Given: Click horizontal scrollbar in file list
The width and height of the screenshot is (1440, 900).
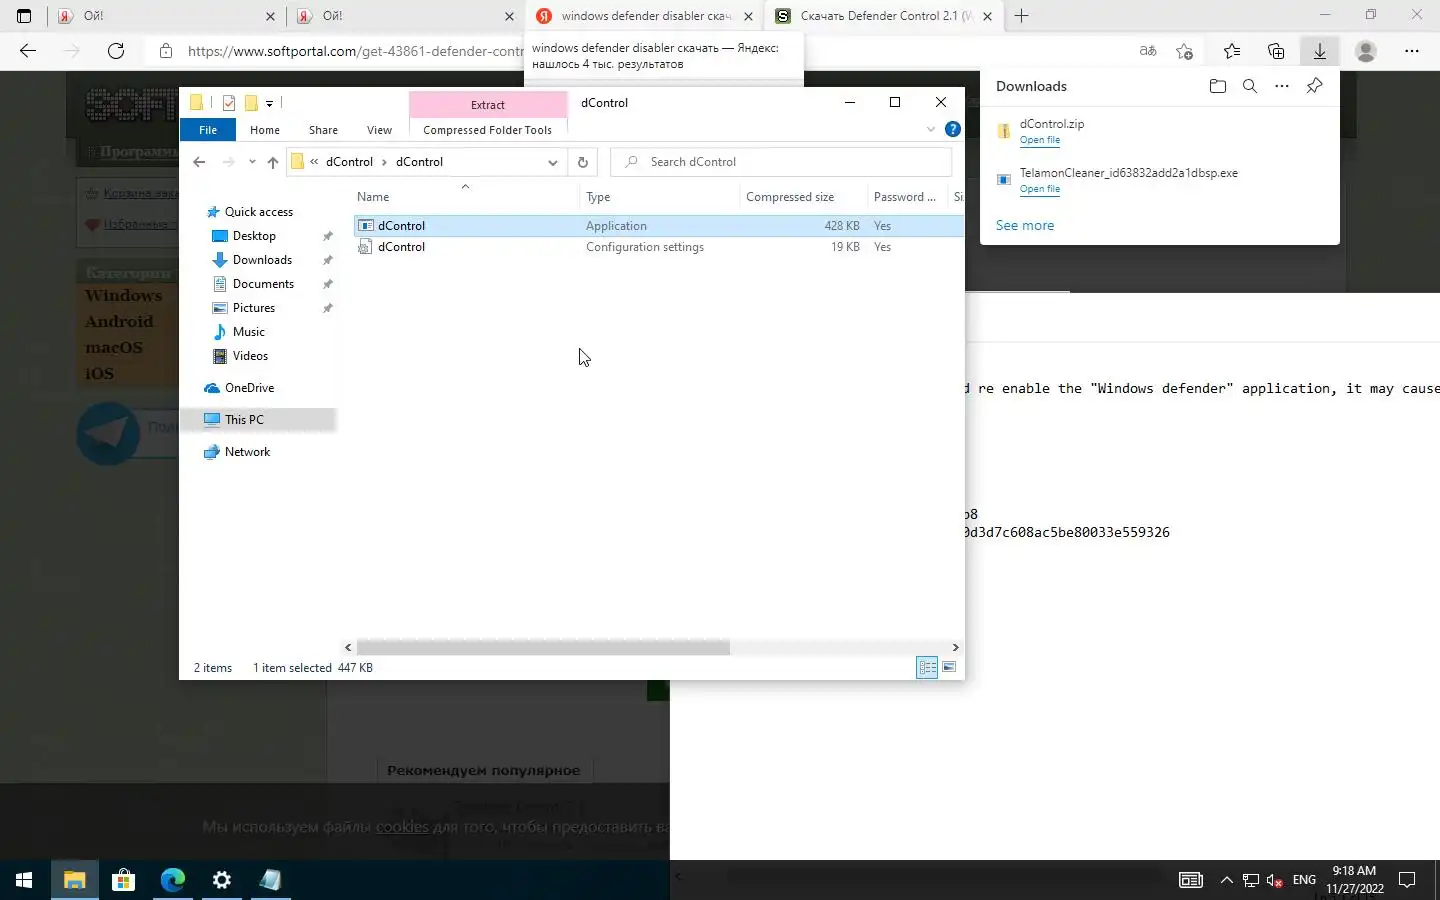Looking at the screenshot, I should (x=543, y=648).
